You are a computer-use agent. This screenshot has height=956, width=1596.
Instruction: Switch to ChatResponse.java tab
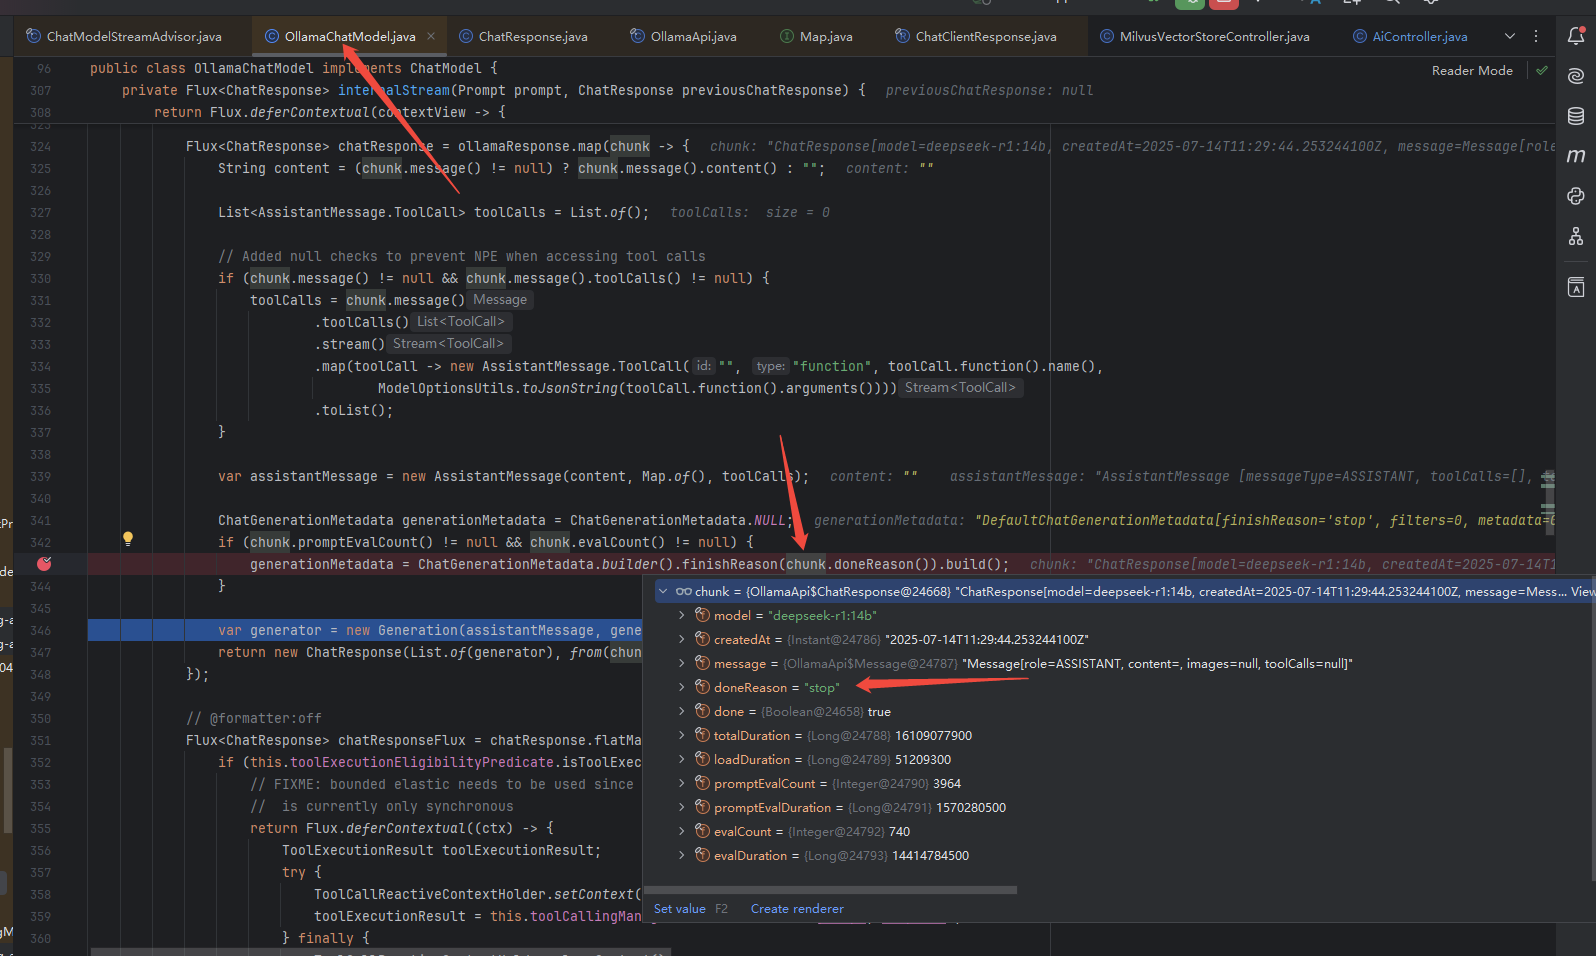[x=523, y=36]
